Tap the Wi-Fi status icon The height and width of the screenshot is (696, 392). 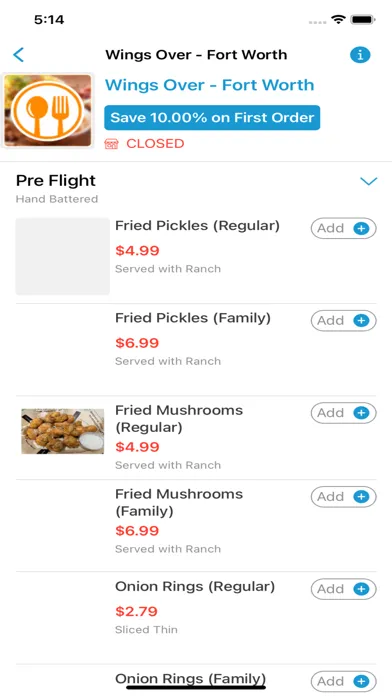[338, 20]
